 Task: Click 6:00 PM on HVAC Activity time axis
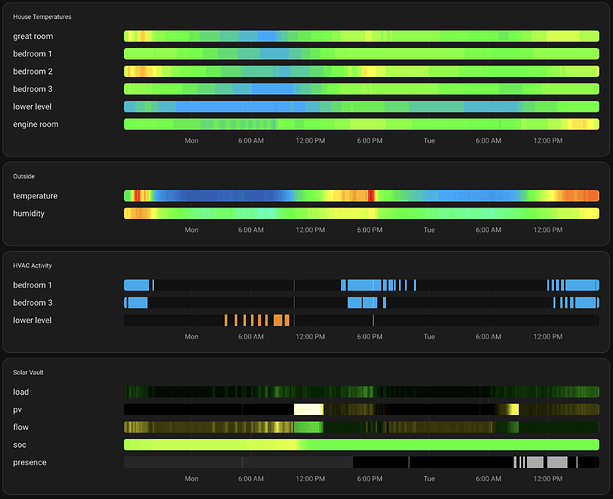click(x=369, y=337)
